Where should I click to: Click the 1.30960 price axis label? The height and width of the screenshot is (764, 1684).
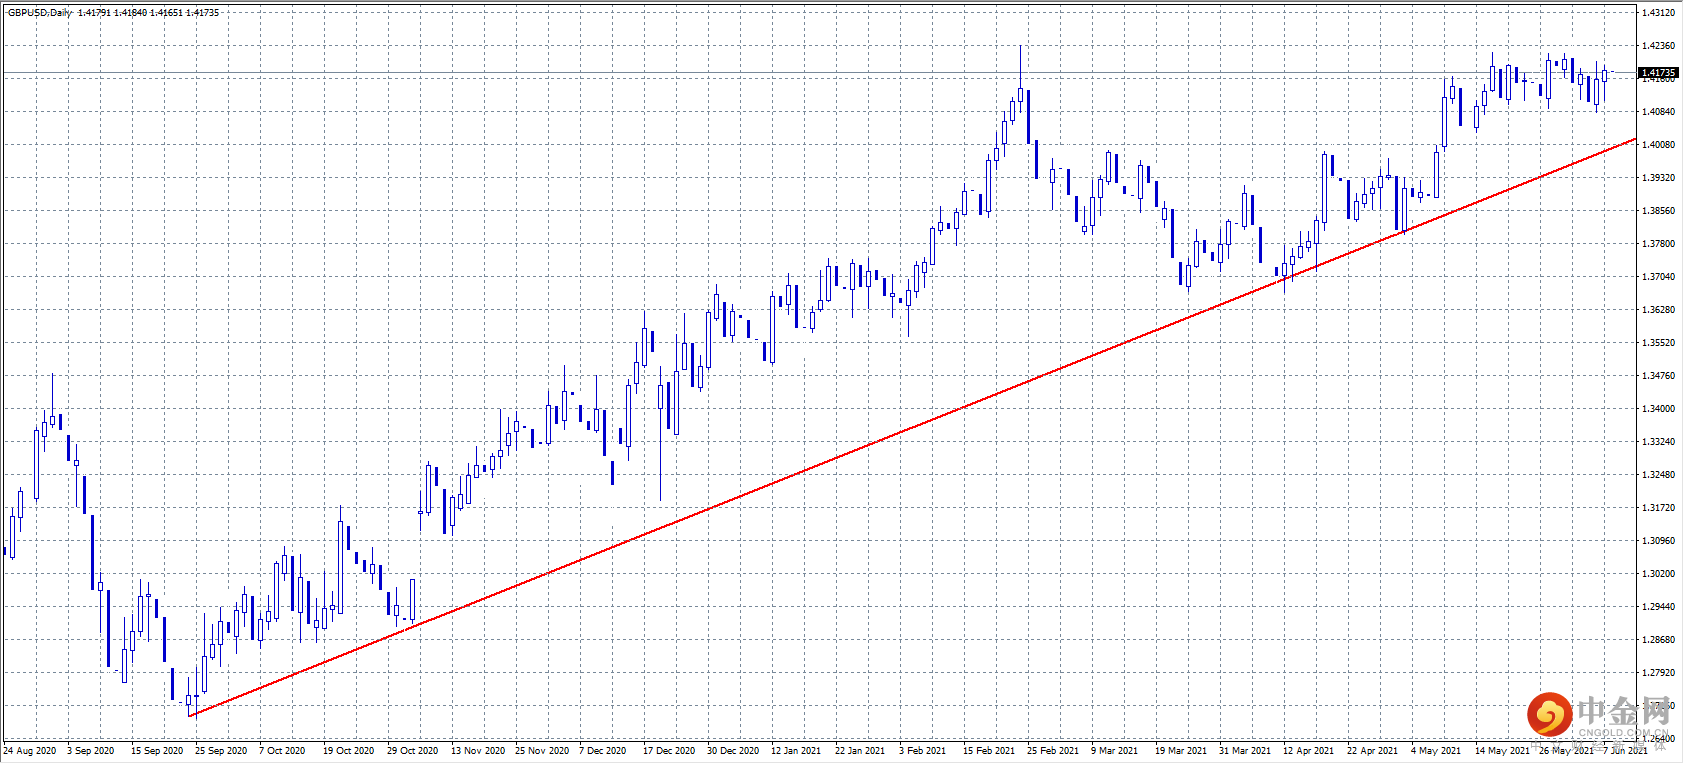(x=1658, y=541)
